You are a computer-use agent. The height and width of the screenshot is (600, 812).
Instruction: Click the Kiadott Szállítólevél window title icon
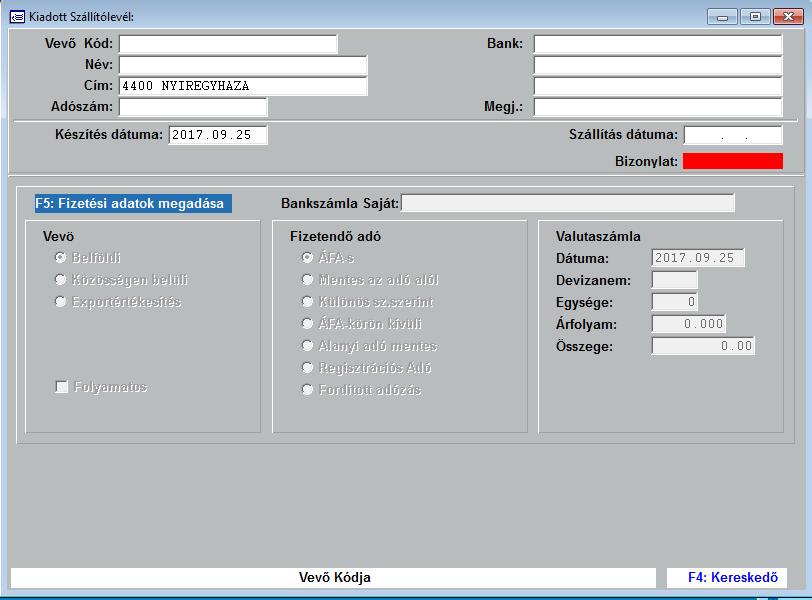[x=17, y=17]
